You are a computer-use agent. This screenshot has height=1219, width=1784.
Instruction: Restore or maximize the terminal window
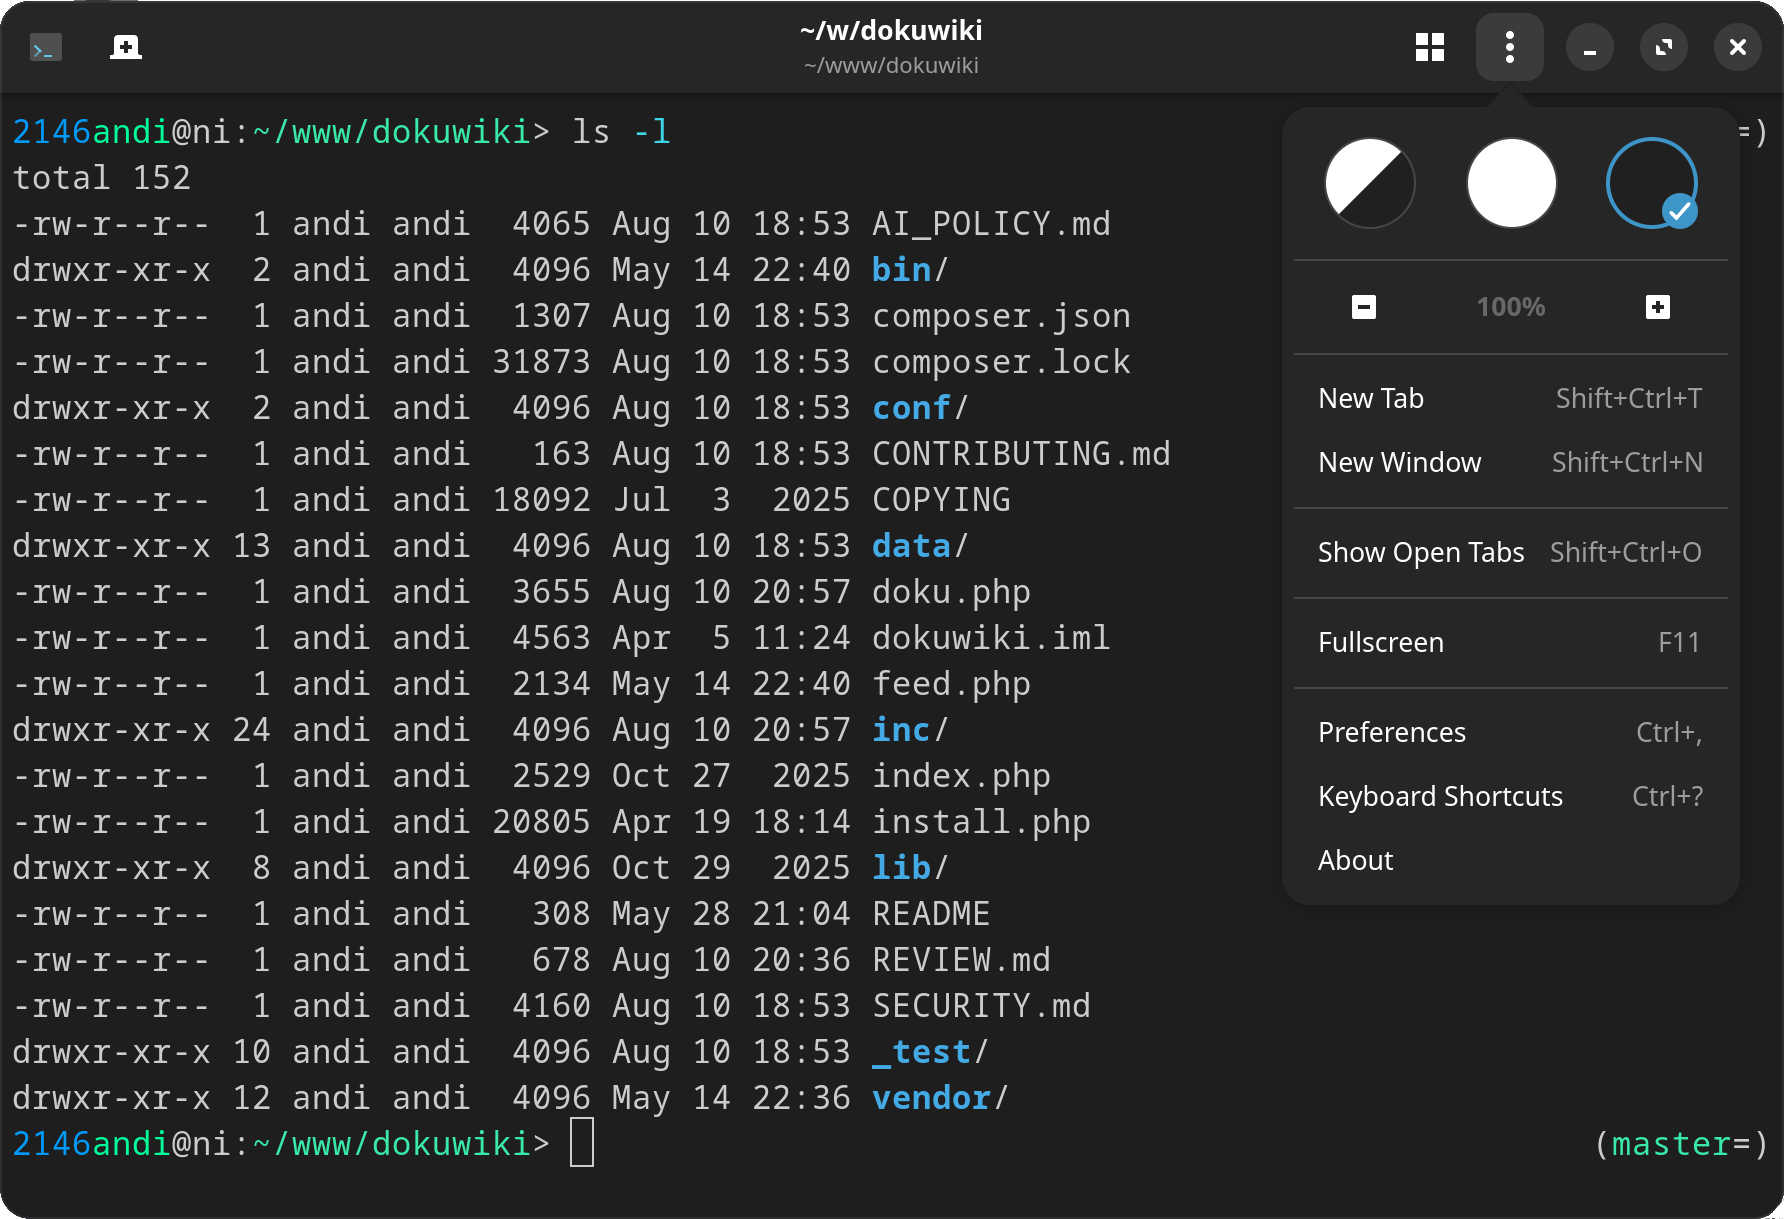[x=1664, y=47]
